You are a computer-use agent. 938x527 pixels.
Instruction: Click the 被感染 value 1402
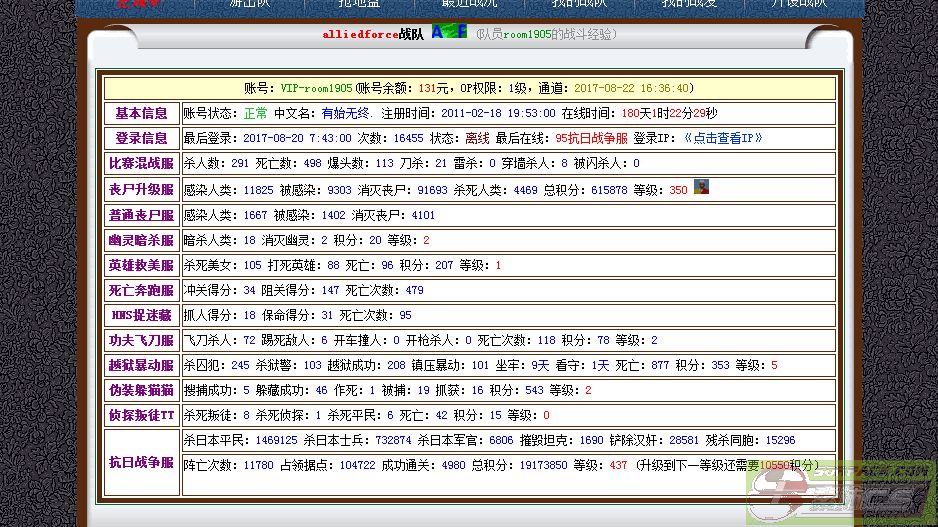(333, 215)
